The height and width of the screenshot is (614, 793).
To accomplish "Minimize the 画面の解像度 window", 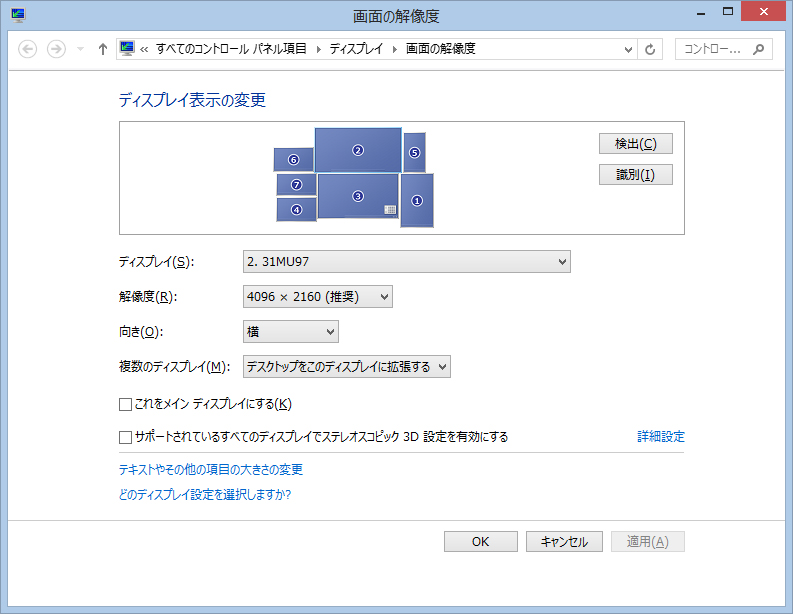I will click(x=700, y=13).
